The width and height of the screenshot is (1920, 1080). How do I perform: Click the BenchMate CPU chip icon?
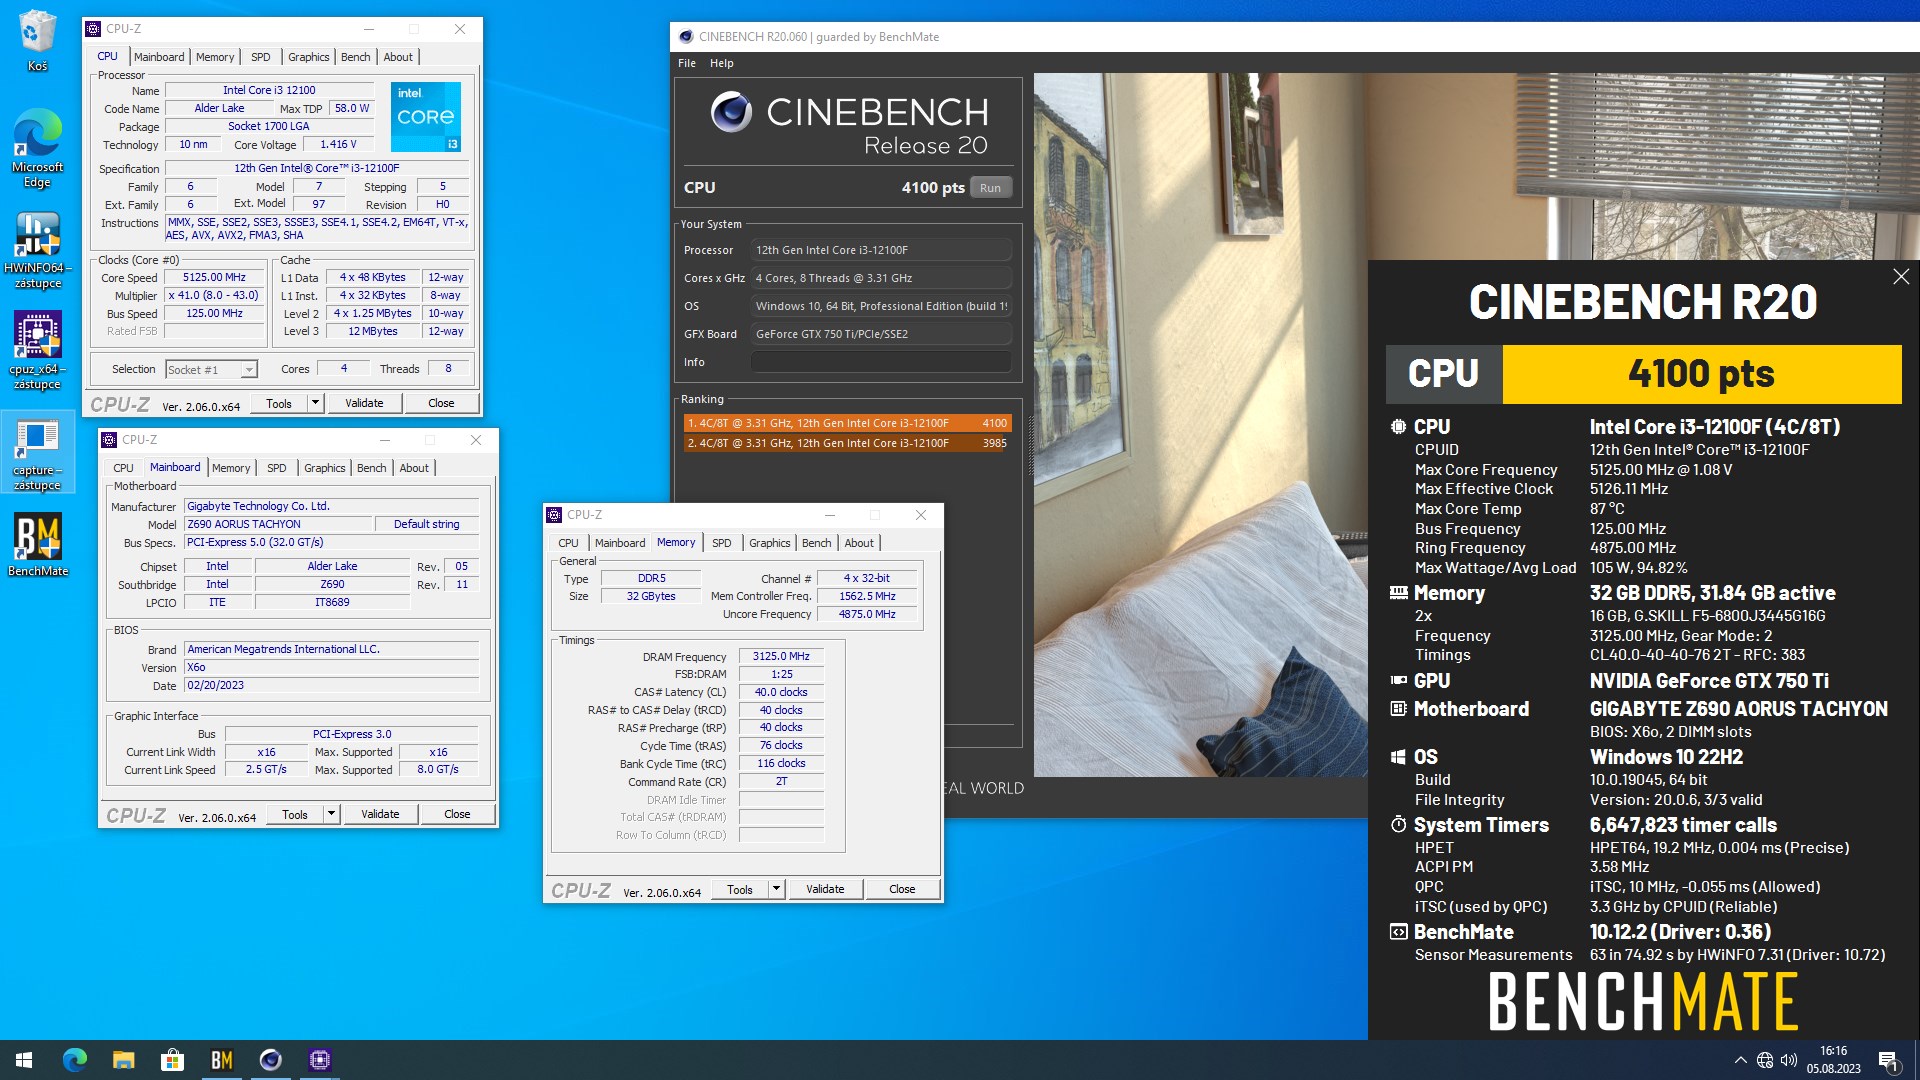click(1398, 427)
